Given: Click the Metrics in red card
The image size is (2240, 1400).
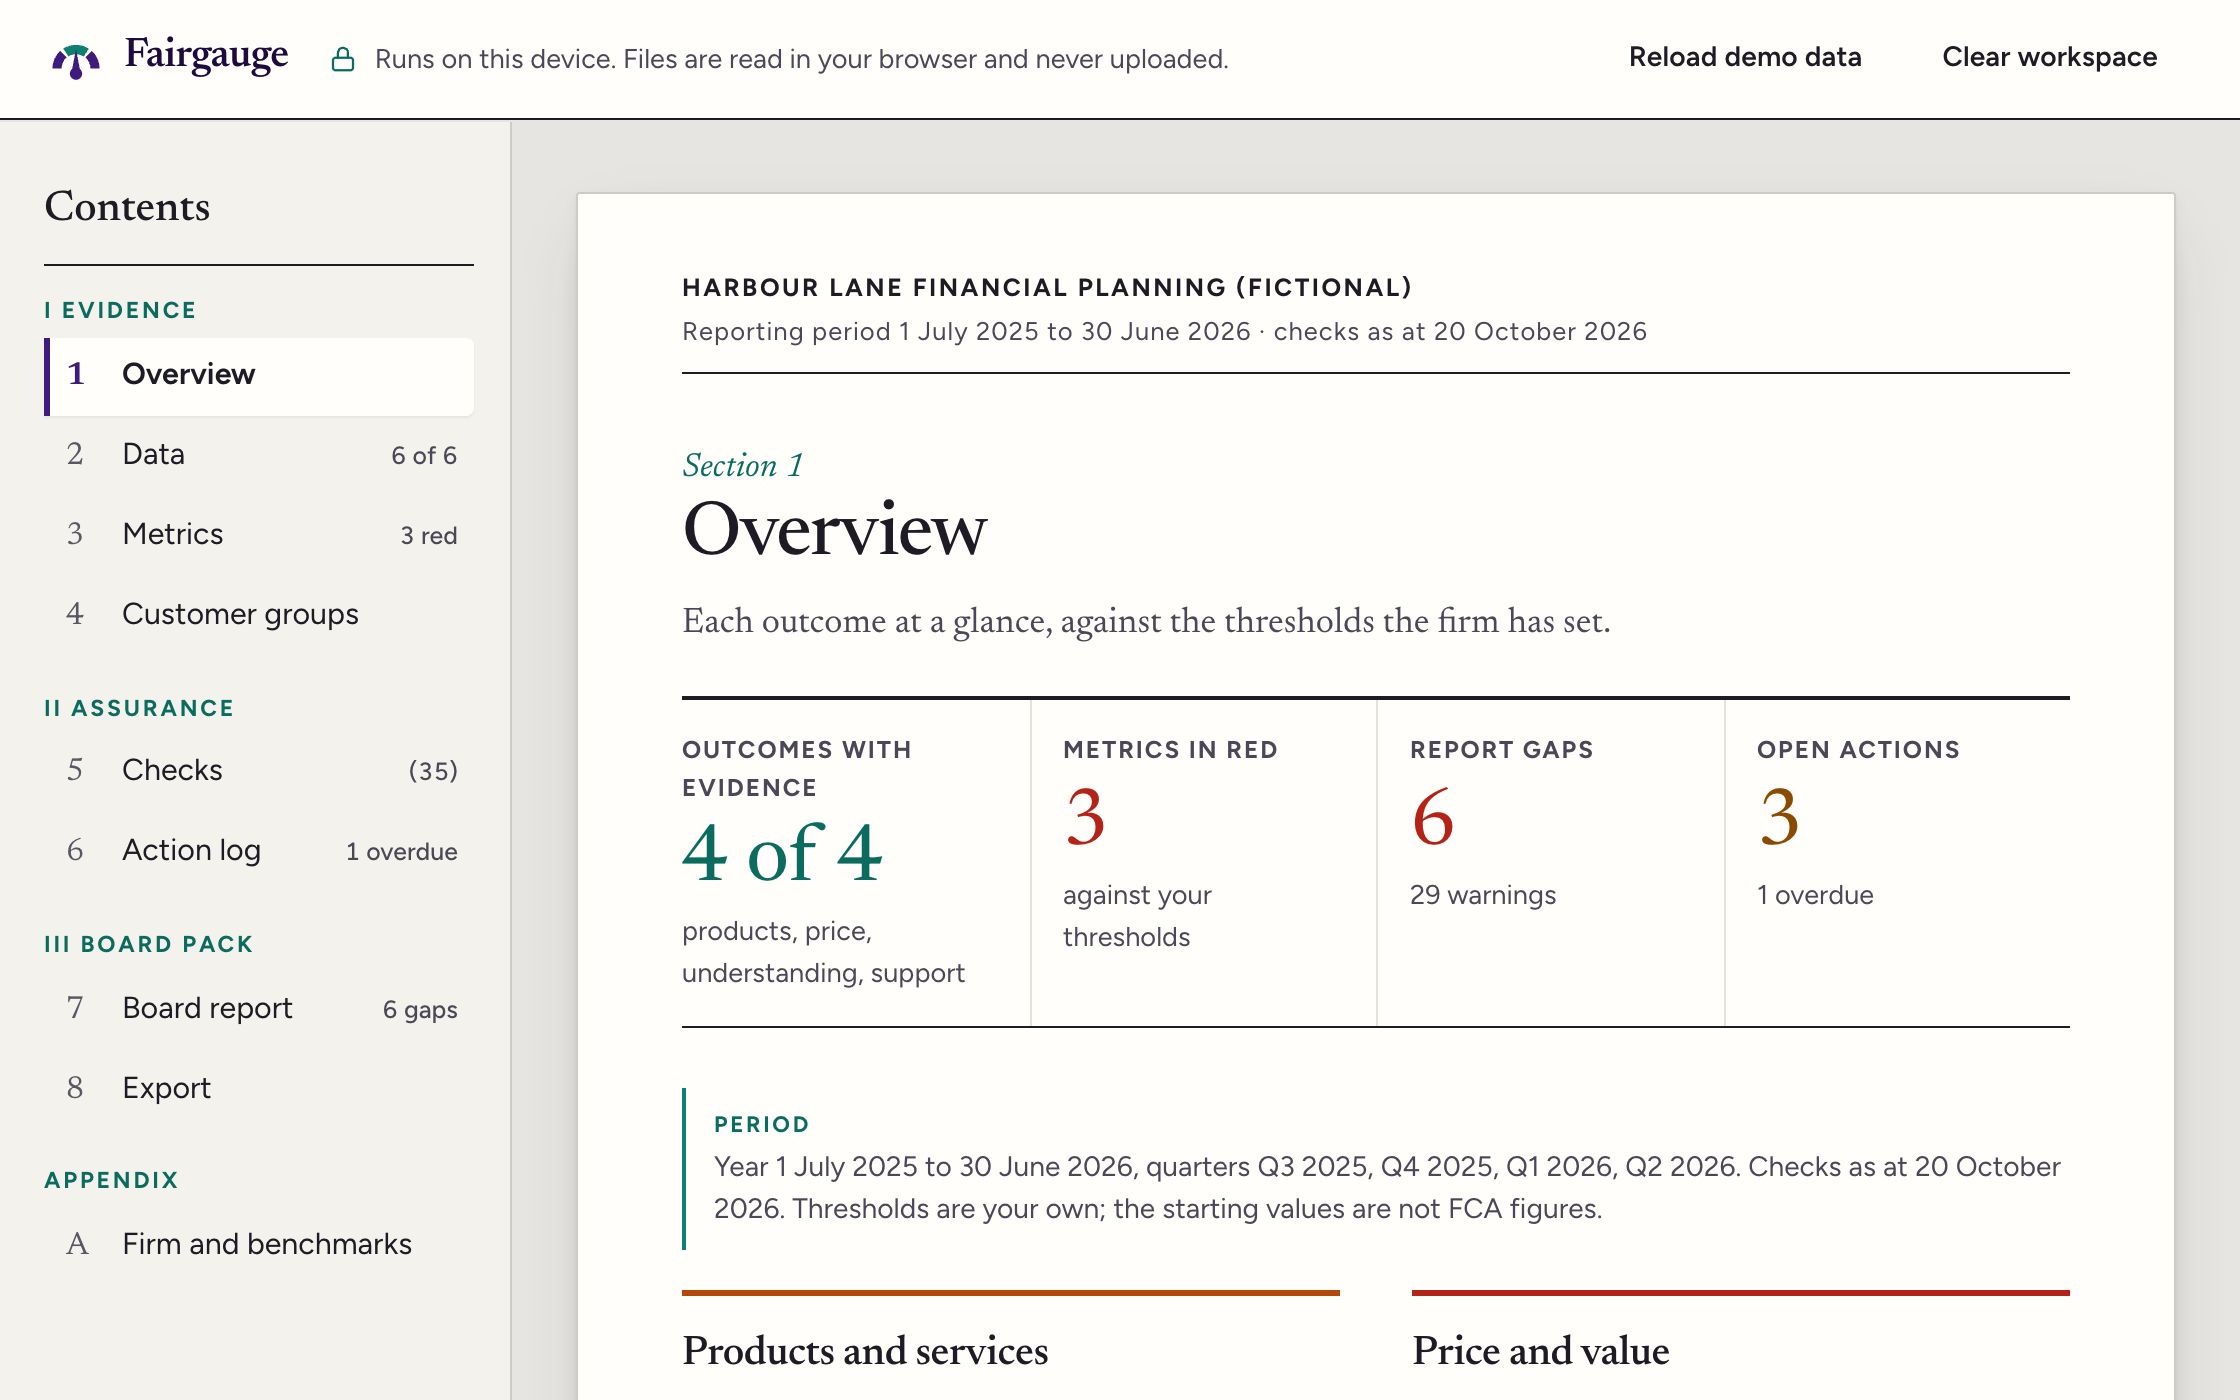Looking at the screenshot, I should click(1203, 862).
